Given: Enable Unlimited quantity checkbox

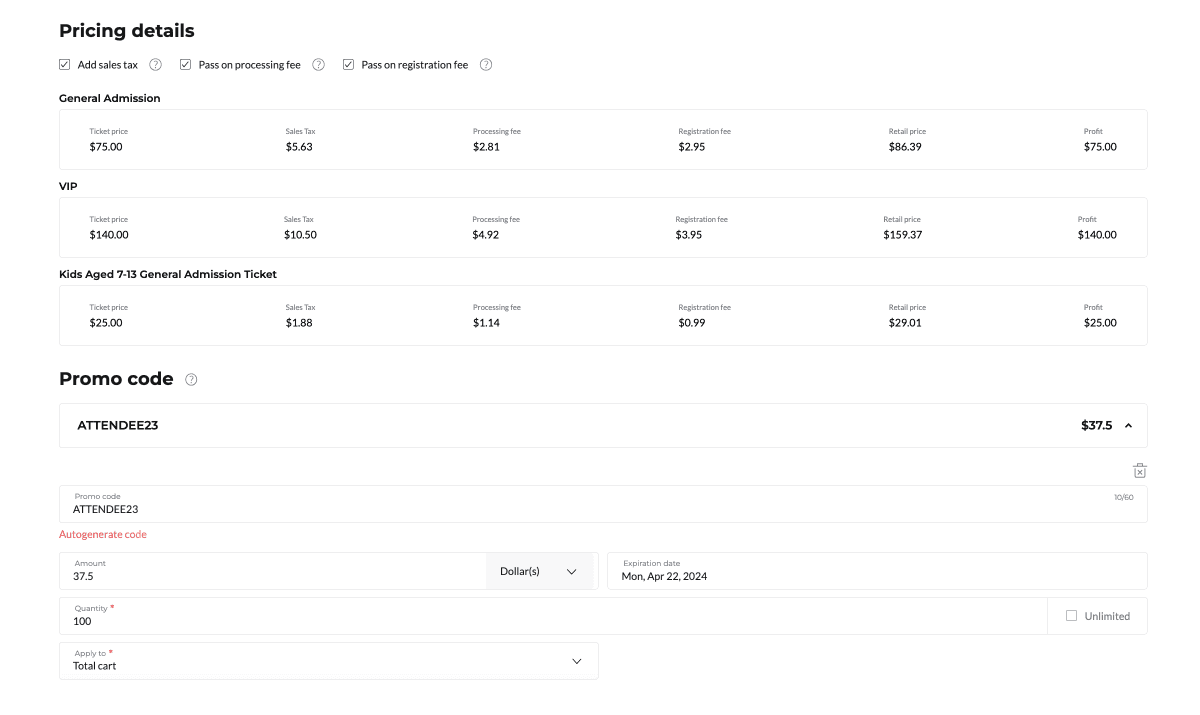Looking at the screenshot, I should point(1072,616).
